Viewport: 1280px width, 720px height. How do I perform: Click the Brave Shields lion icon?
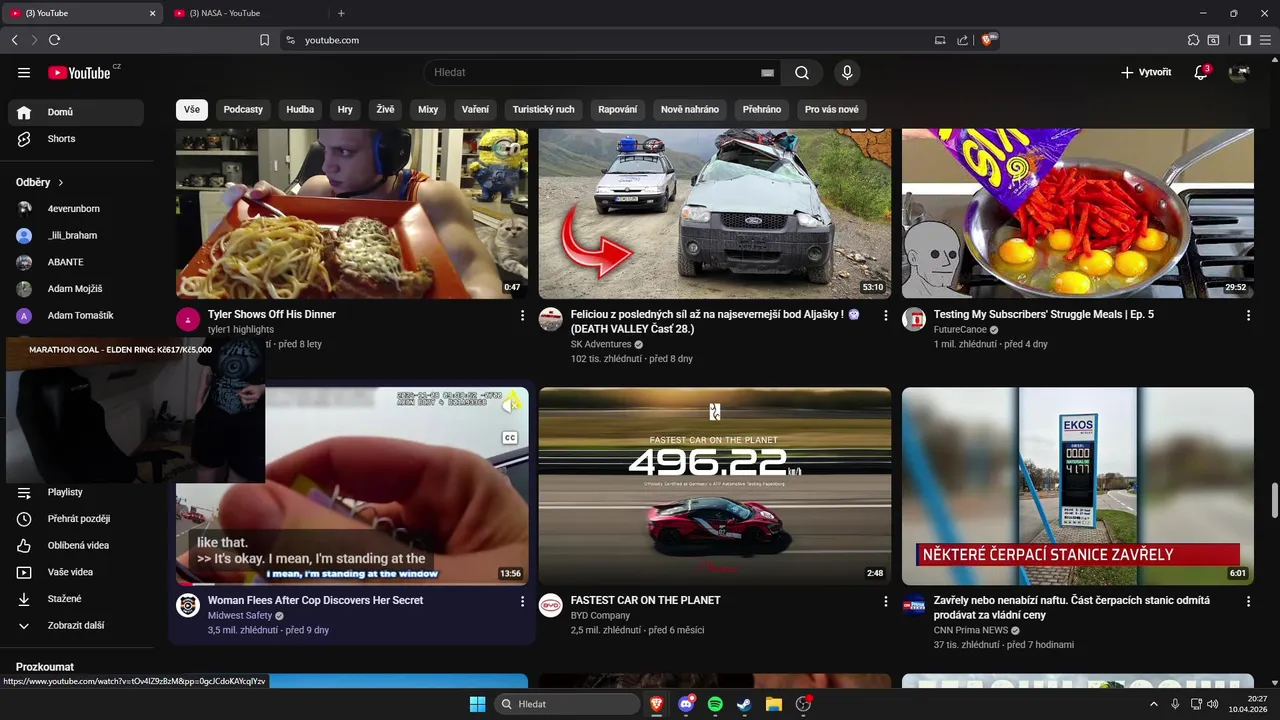pyautogui.click(x=988, y=40)
